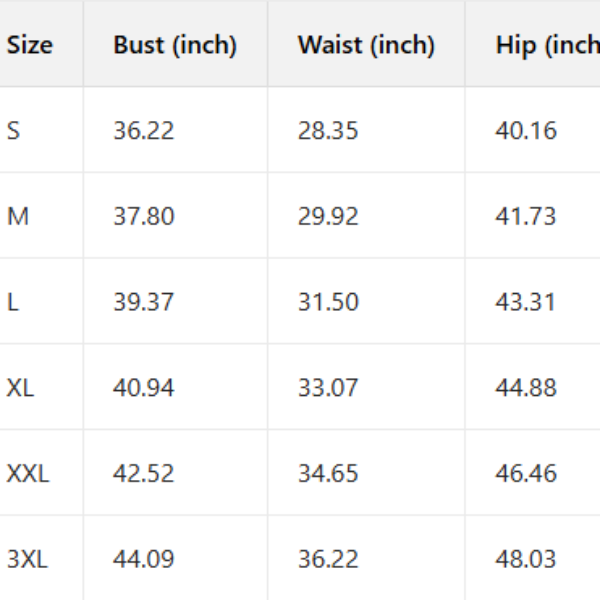This screenshot has height=600, width=600.
Task: Select the XL size row label
Action: click(x=21, y=388)
